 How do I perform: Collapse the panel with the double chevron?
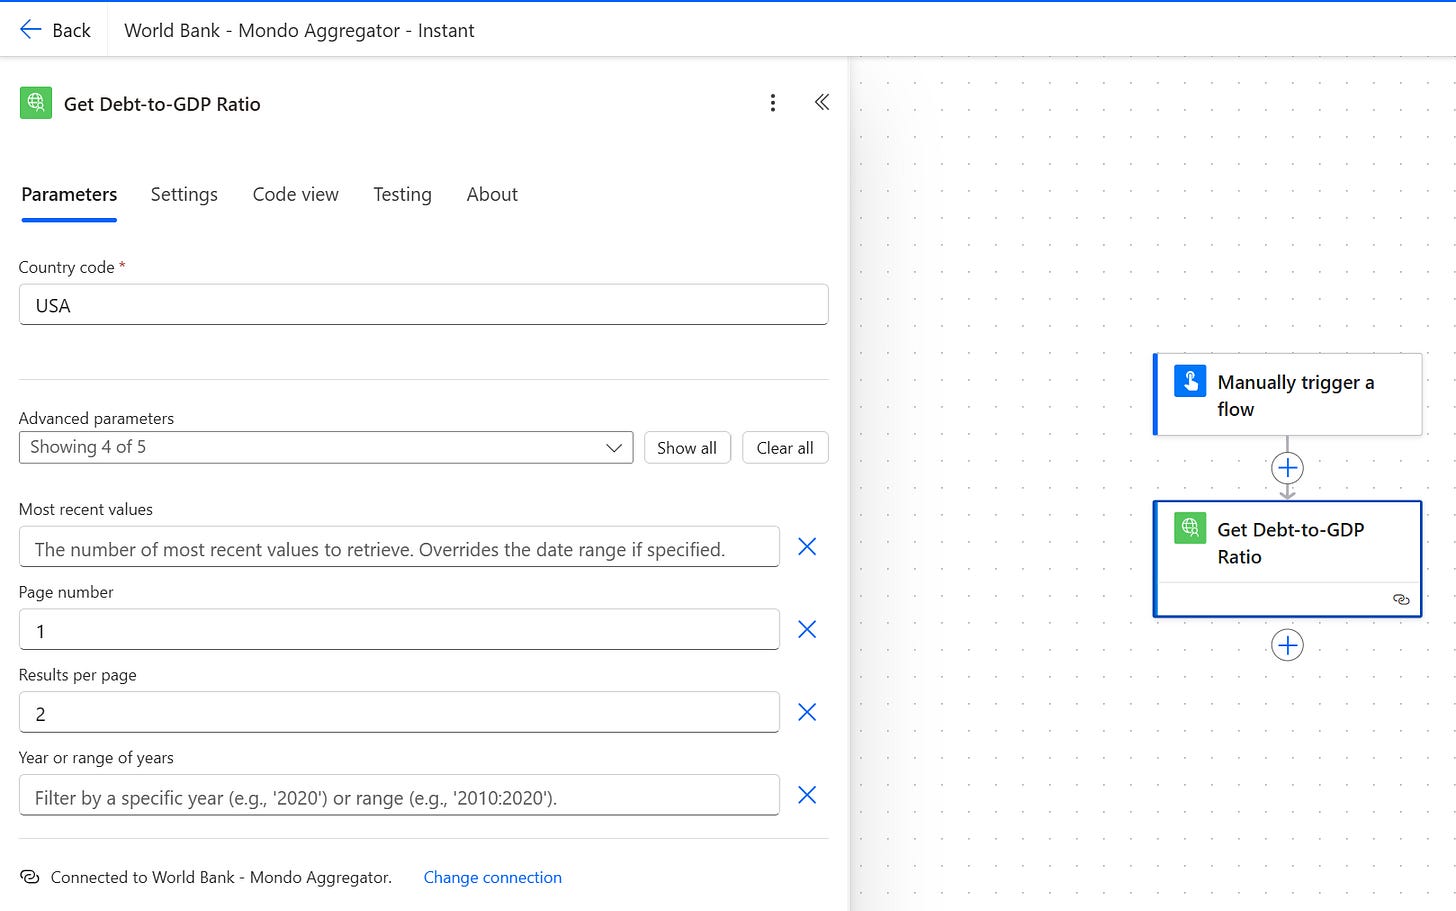pos(822,102)
